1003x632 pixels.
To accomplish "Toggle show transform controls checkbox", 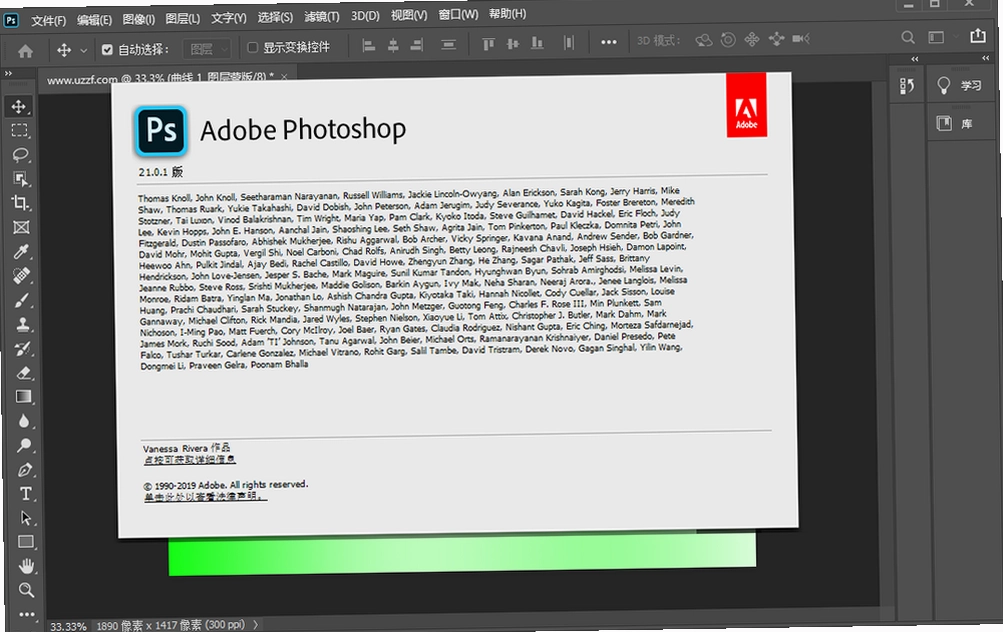I will (x=252, y=47).
